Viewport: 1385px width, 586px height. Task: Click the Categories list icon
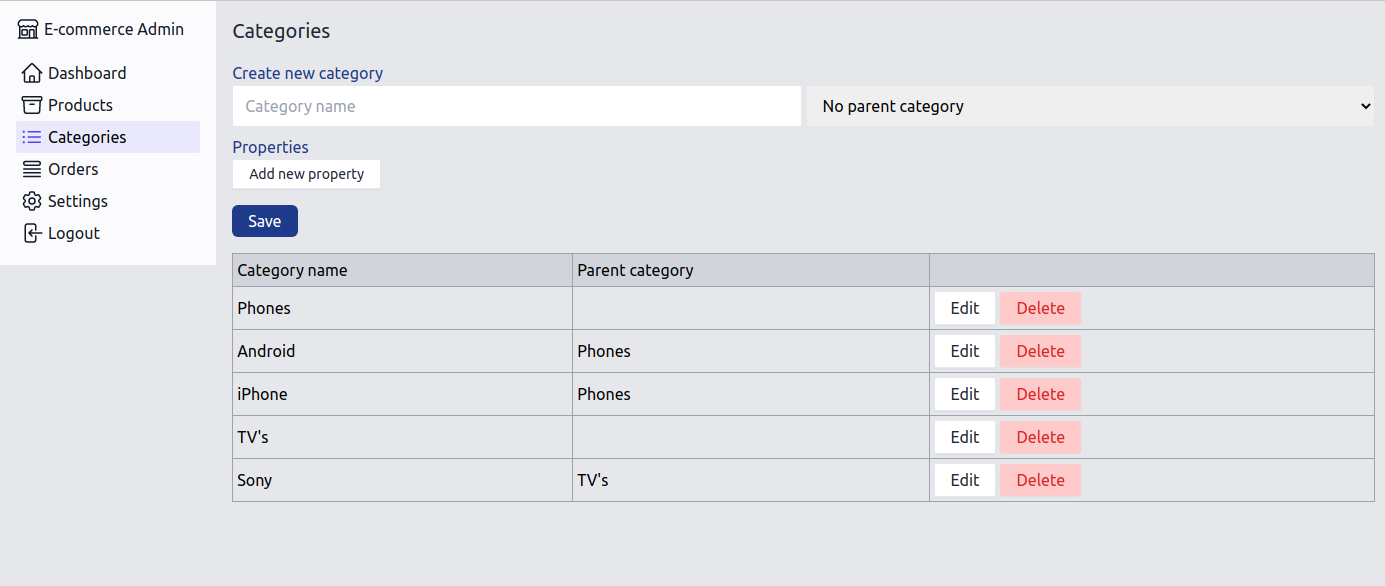point(32,137)
